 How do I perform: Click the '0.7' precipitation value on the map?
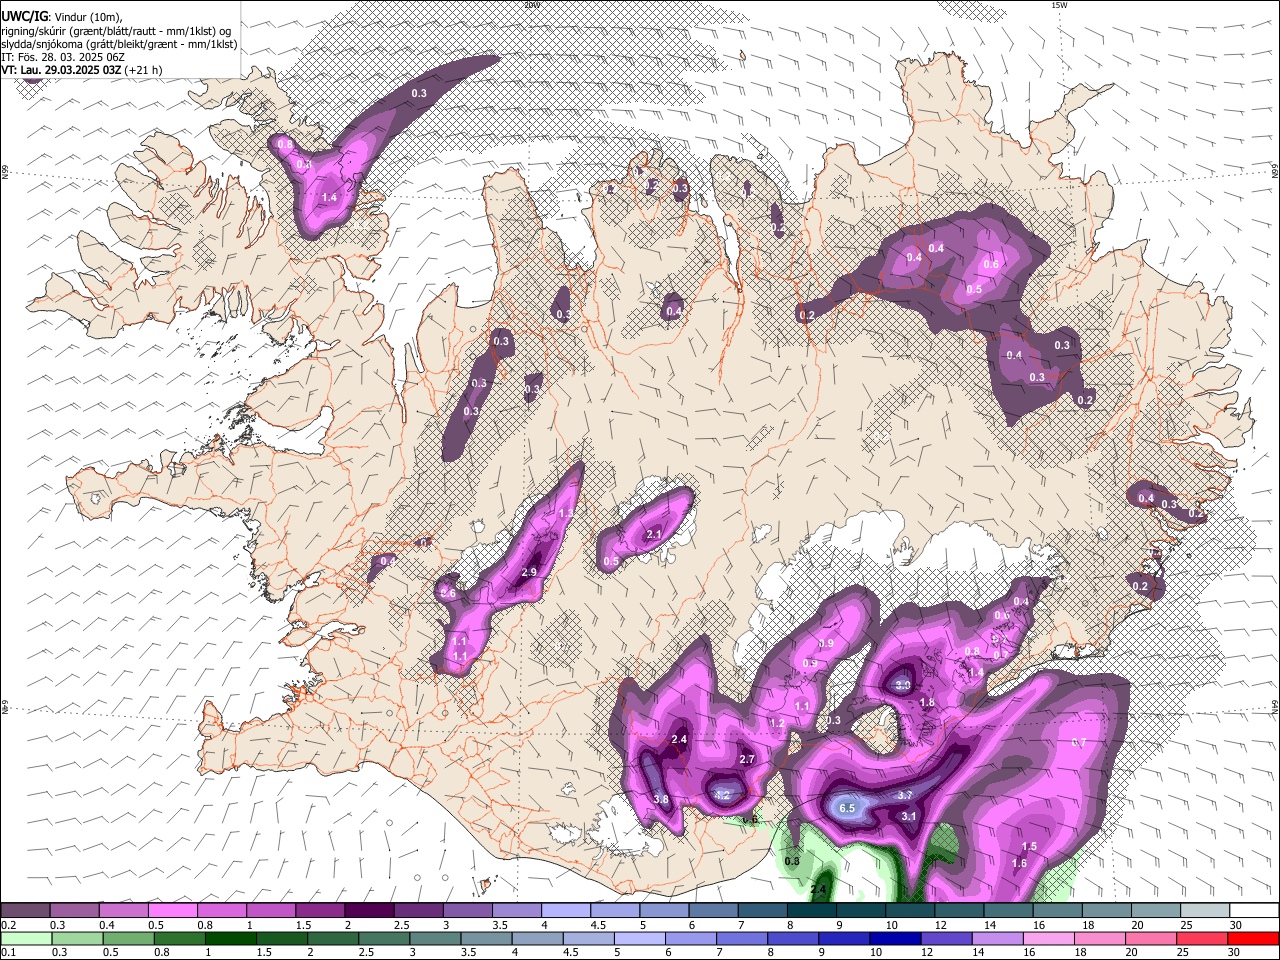pos(1079,743)
